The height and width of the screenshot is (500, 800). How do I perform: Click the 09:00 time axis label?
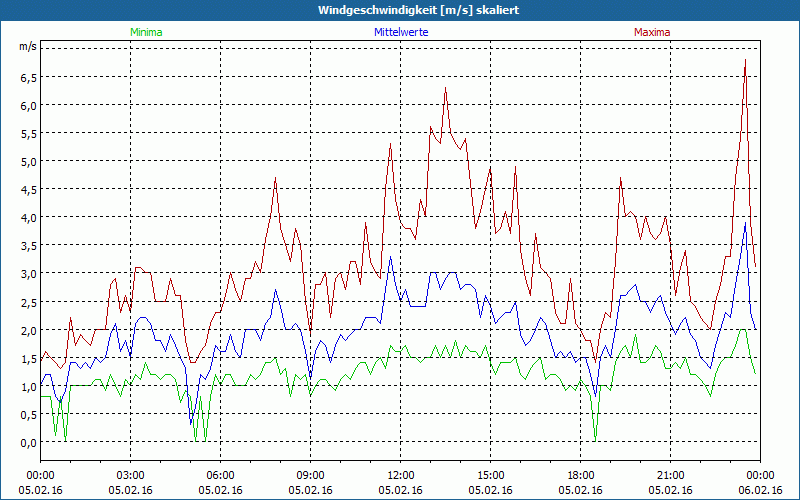(310, 476)
